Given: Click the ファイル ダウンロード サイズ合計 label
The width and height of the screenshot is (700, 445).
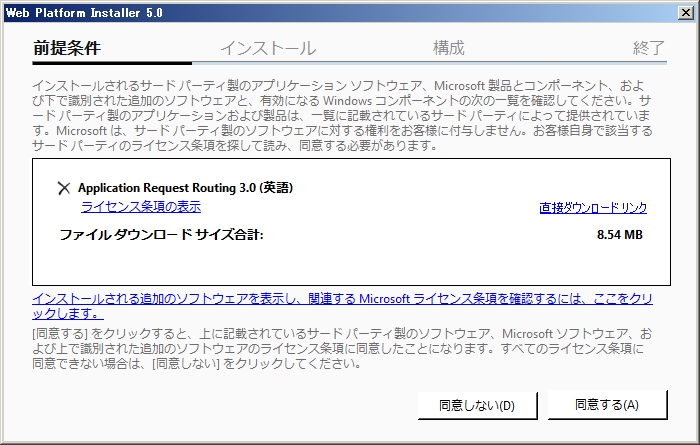Looking at the screenshot, I should click(161, 236).
